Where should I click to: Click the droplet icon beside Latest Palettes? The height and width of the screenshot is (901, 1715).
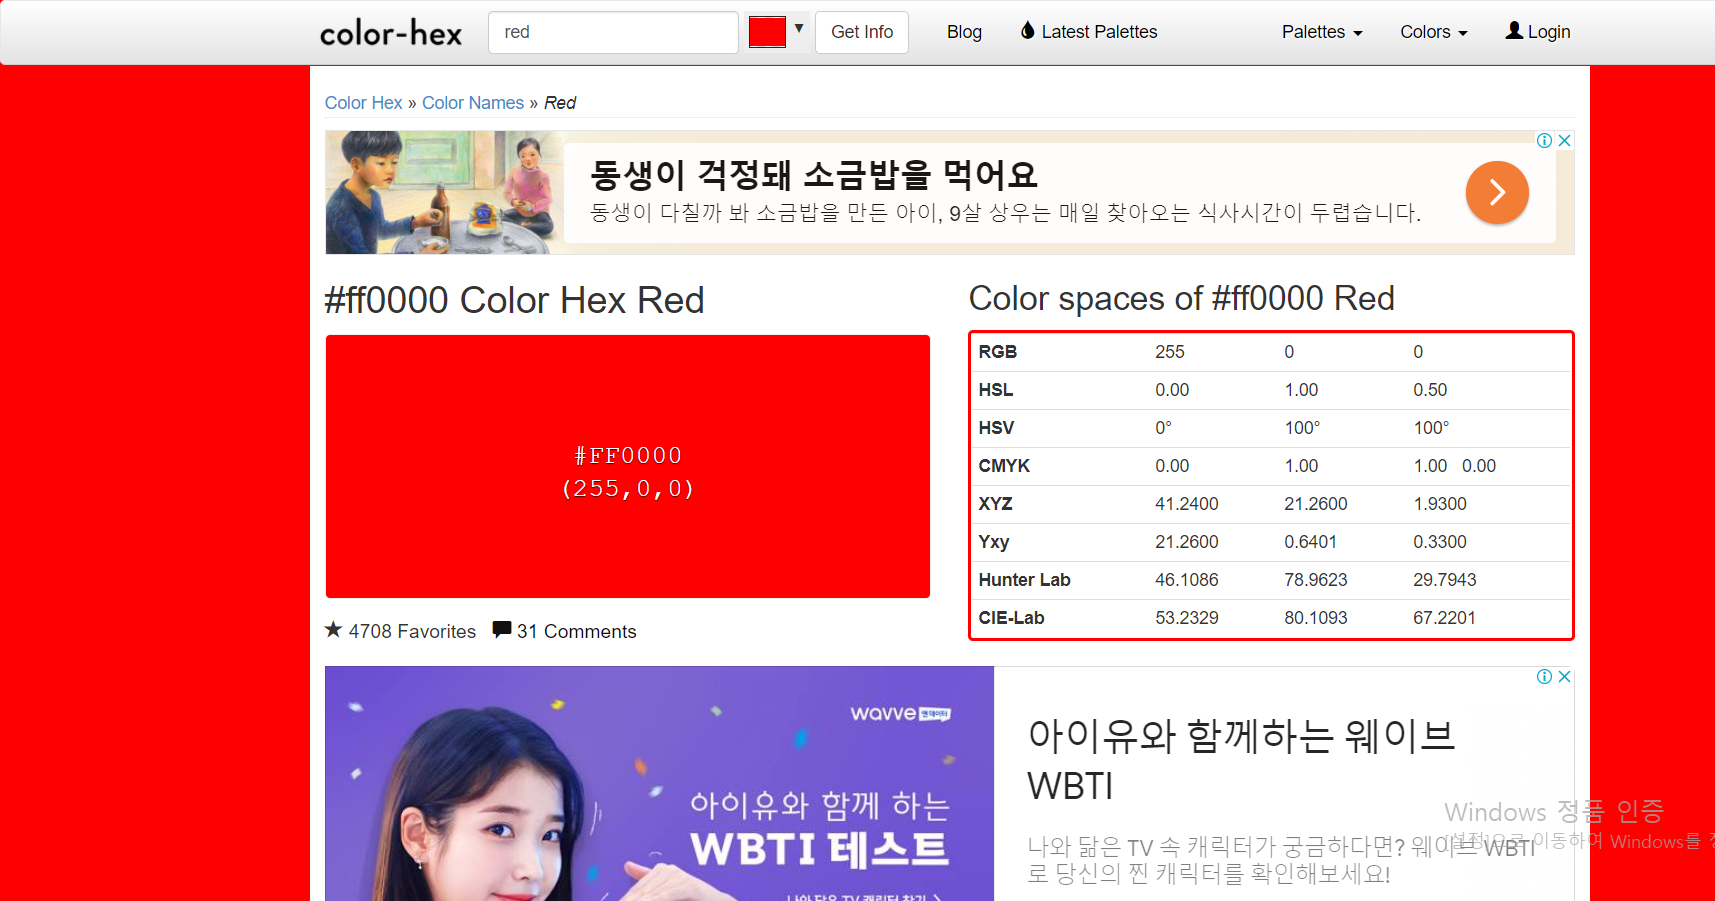tap(1027, 31)
